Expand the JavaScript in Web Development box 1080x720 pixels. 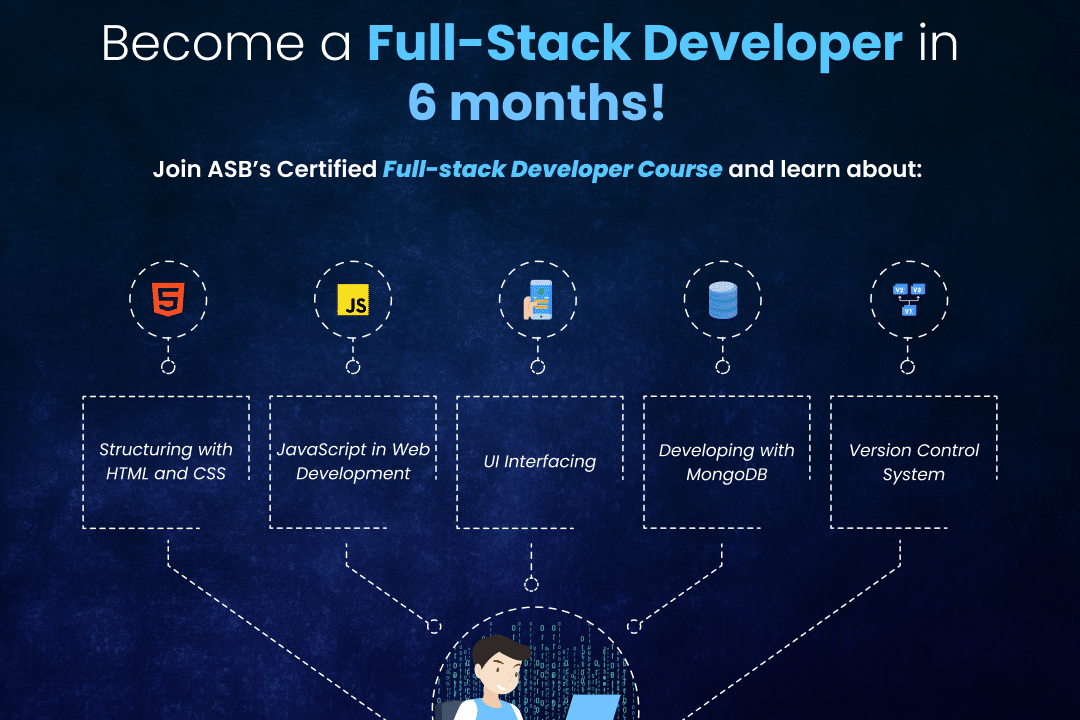point(352,461)
